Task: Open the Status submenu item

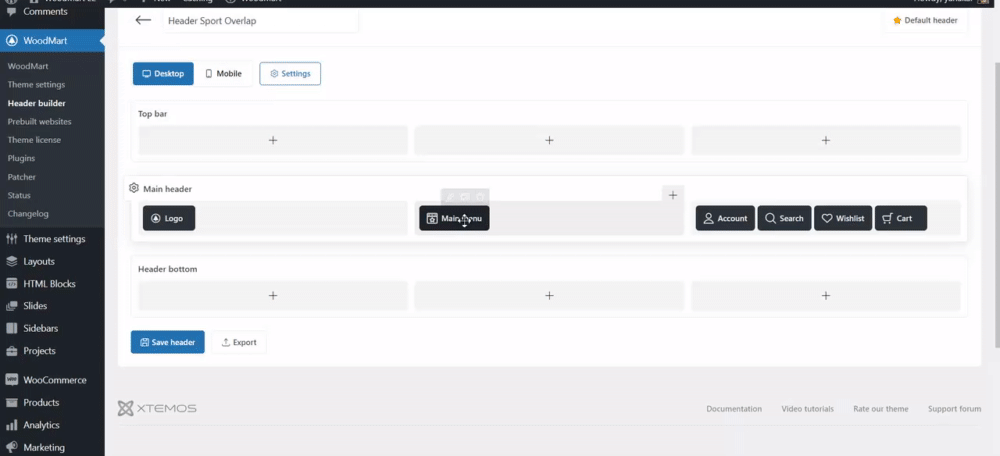Action: [19, 195]
